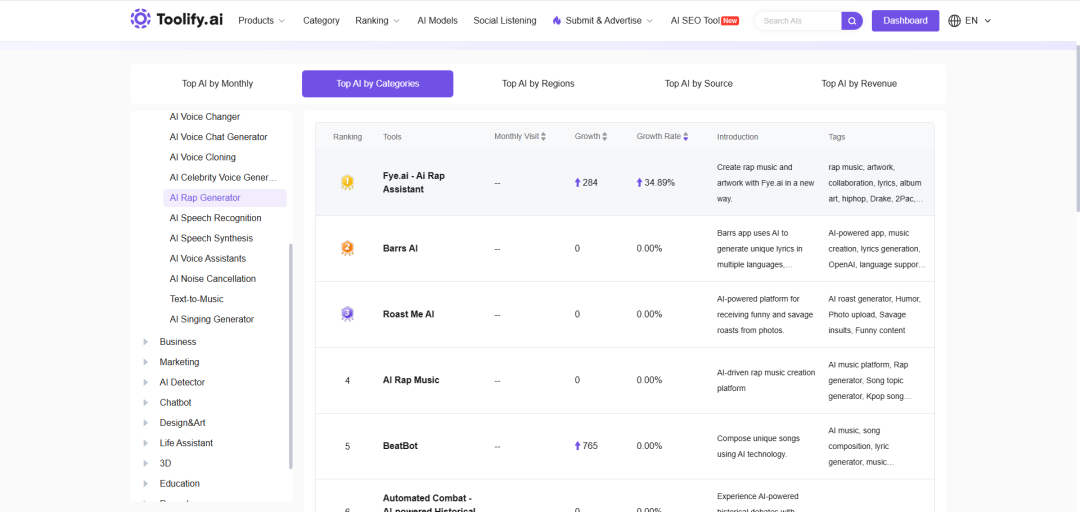Open the Roast Me AI tool
Image resolution: width=1080 pixels, height=512 pixels.
point(408,314)
